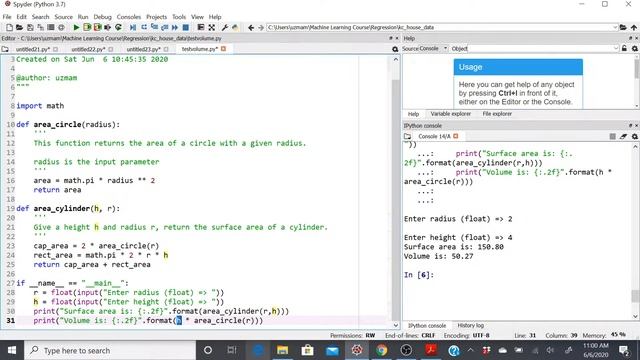
Task: Switch to the untitled23.py tab
Action: click(144, 49)
